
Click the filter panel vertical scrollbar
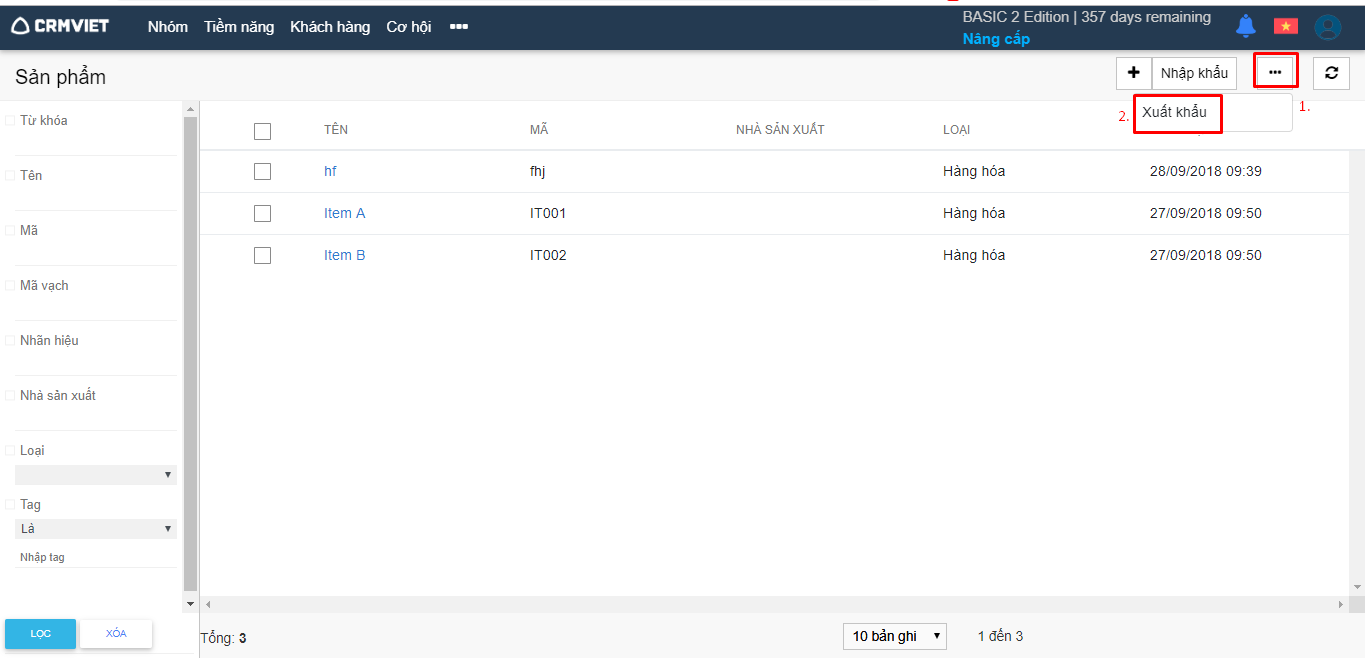click(190, 350)
